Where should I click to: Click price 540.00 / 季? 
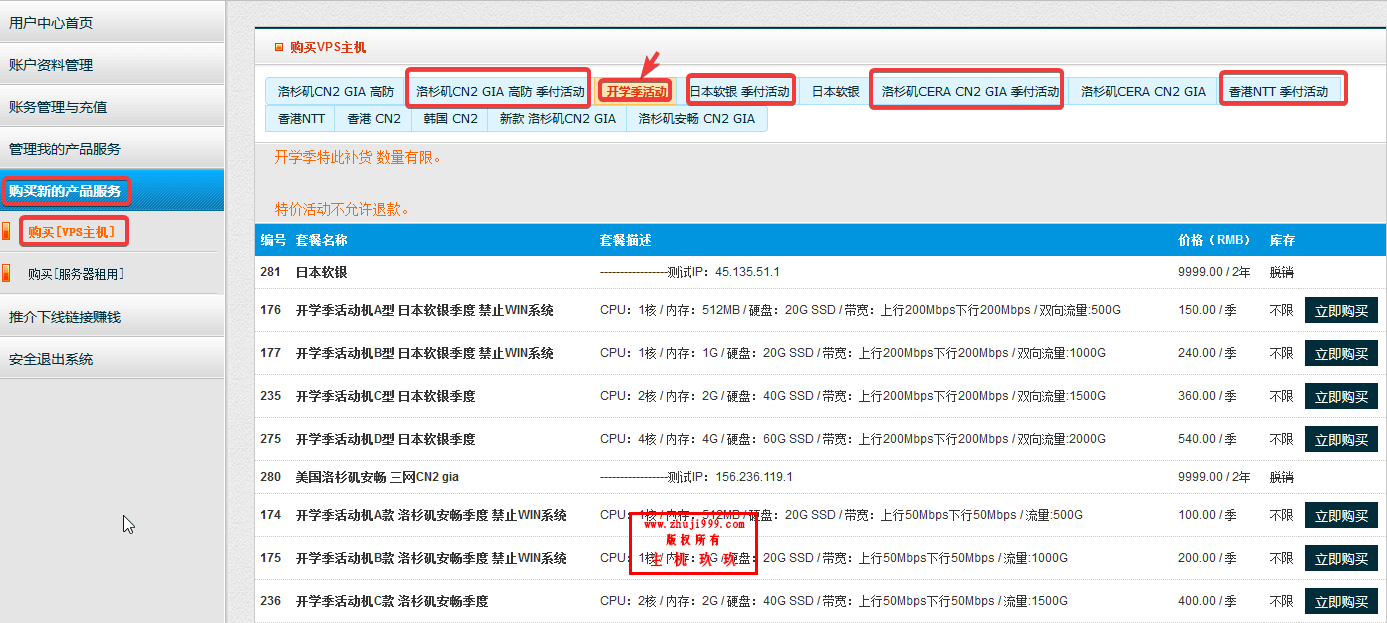pyautogui.click(x=1208, y=439)
